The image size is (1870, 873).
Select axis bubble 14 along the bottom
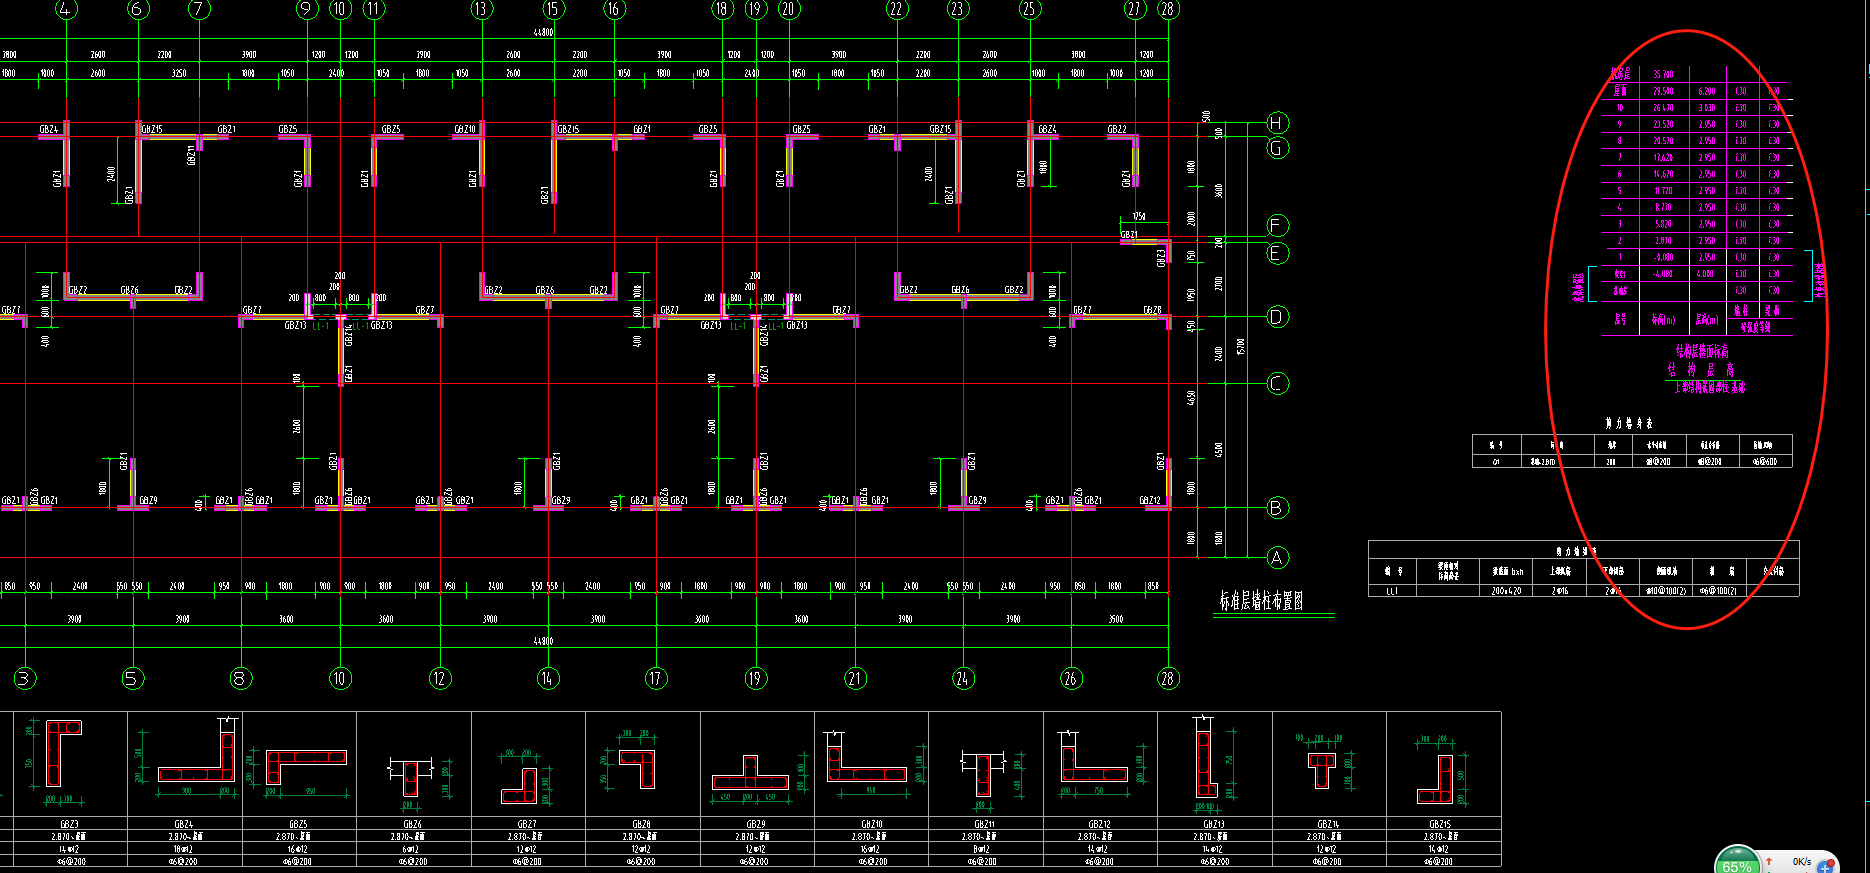547,678
